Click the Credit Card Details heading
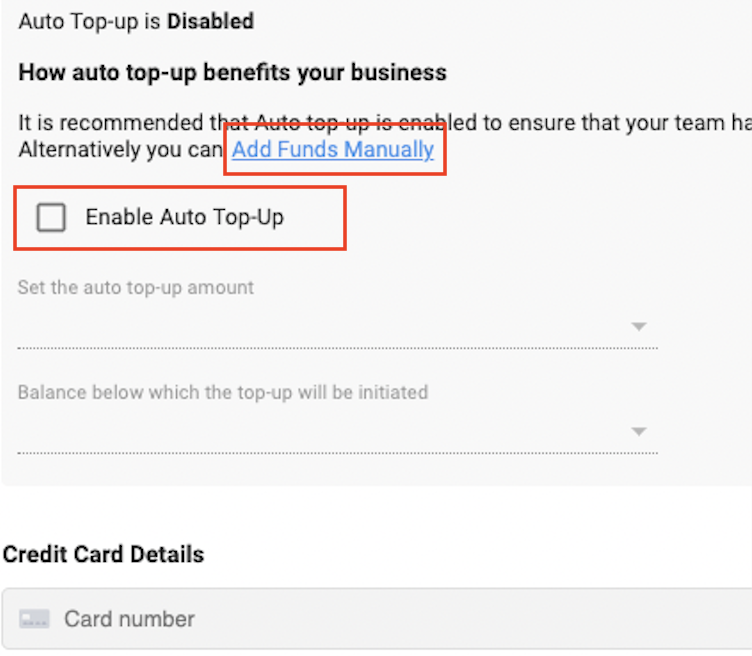Viewport: 752px width, 656px height. tap(104, 554)
